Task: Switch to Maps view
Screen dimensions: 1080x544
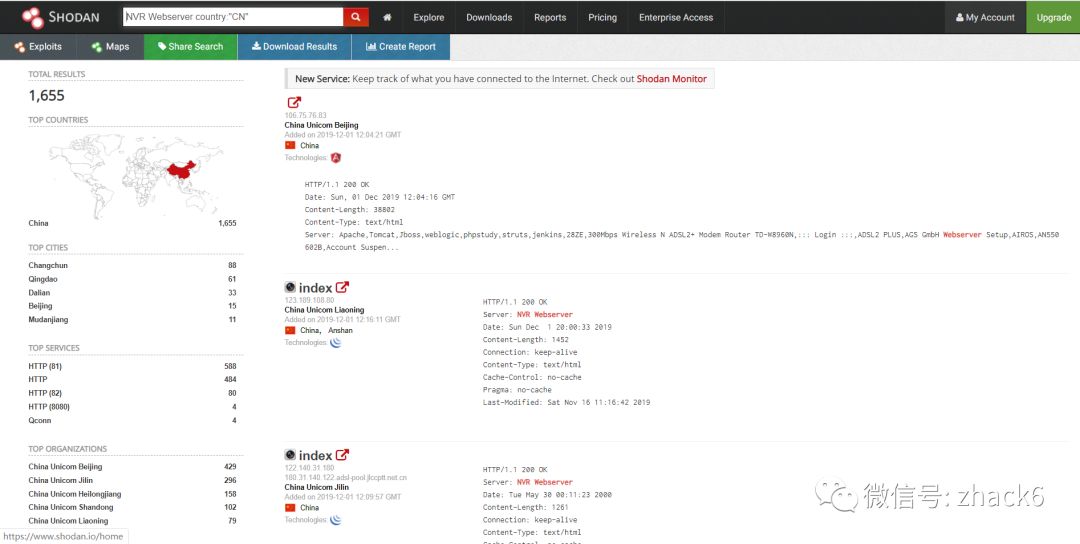Action: 110,47
